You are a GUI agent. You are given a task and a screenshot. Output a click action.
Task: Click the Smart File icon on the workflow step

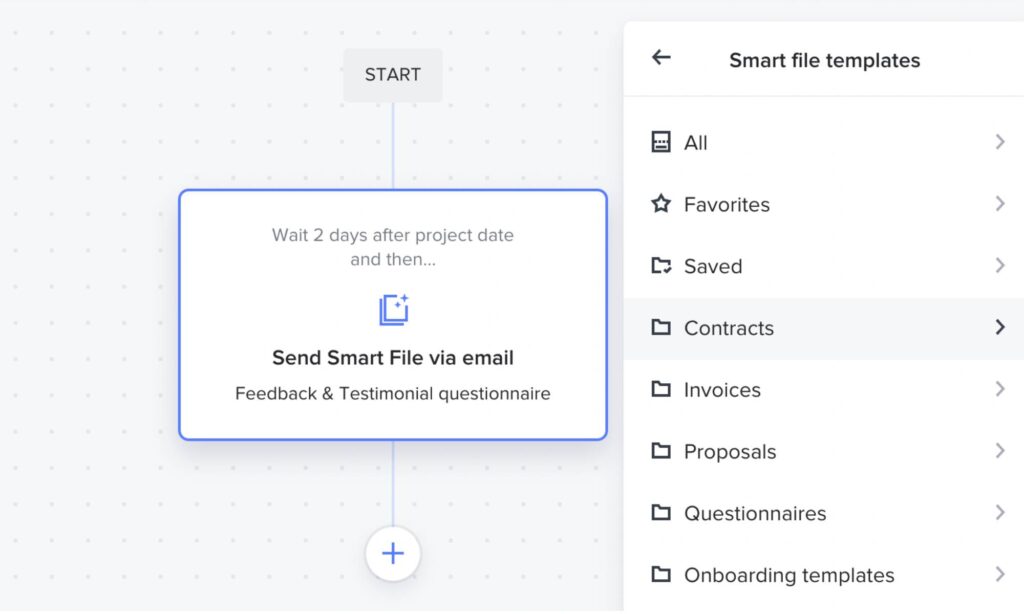pos(393,309)
